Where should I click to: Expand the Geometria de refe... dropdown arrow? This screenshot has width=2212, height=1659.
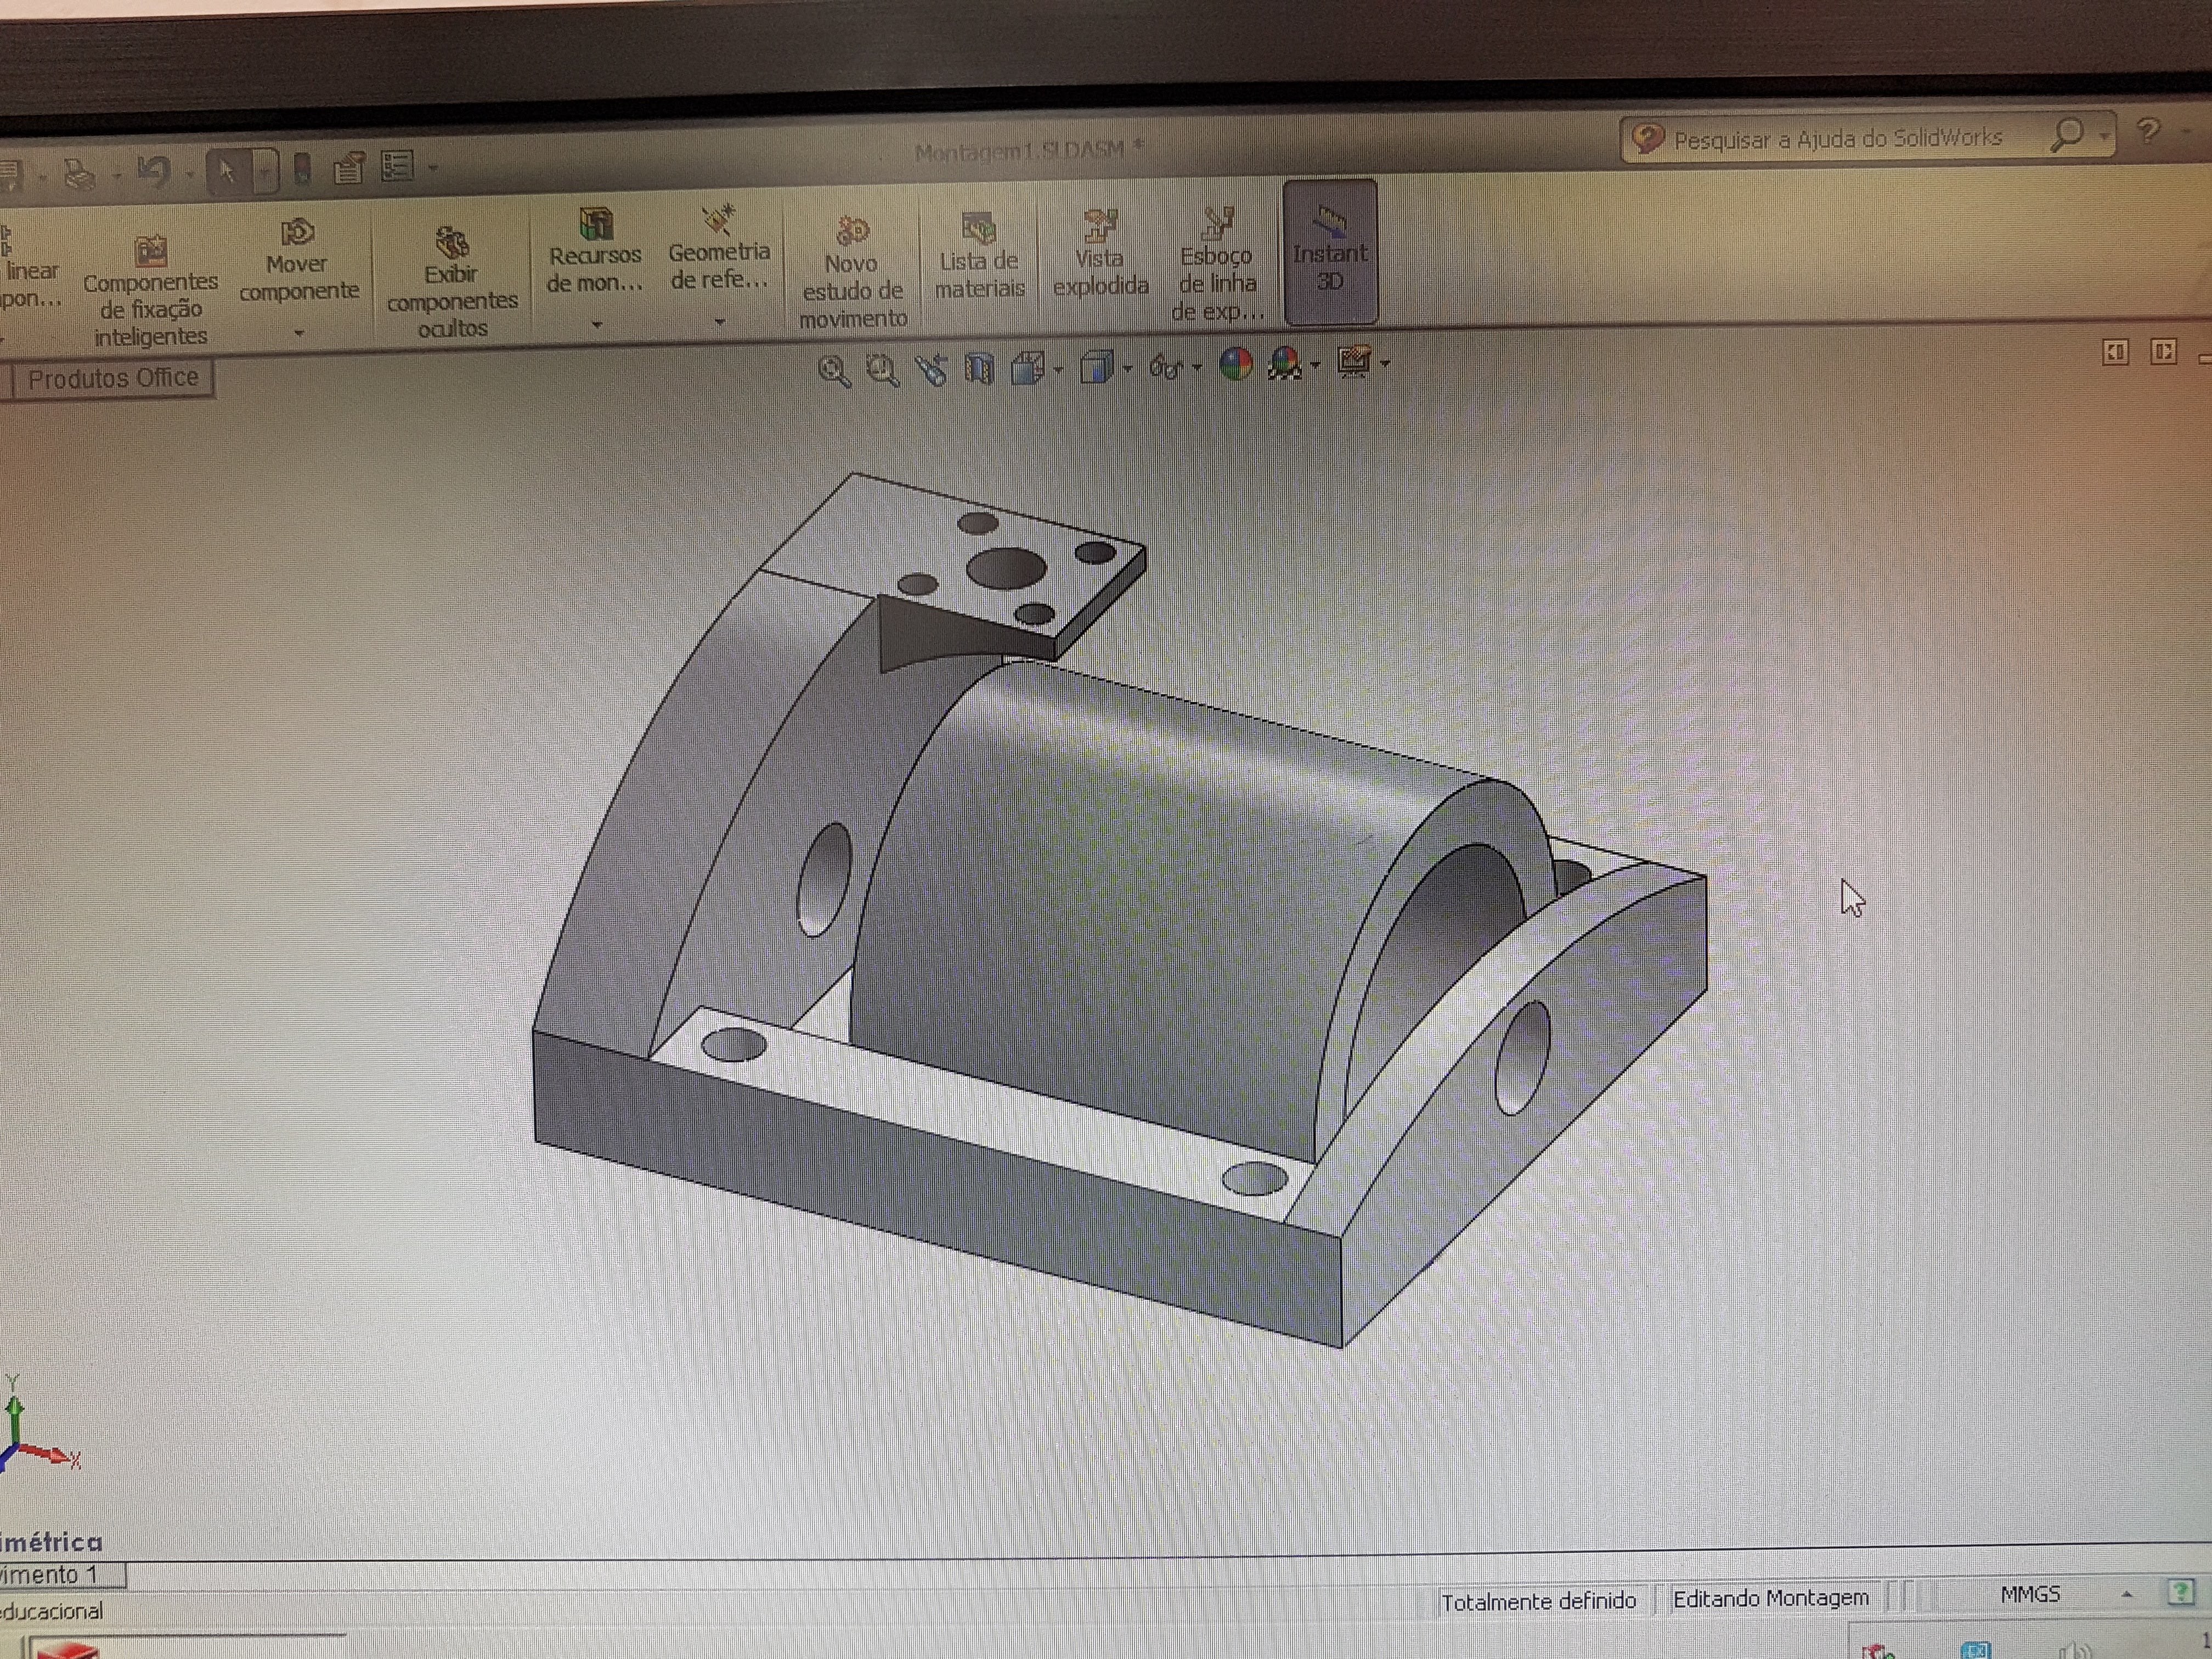point(719,322)
